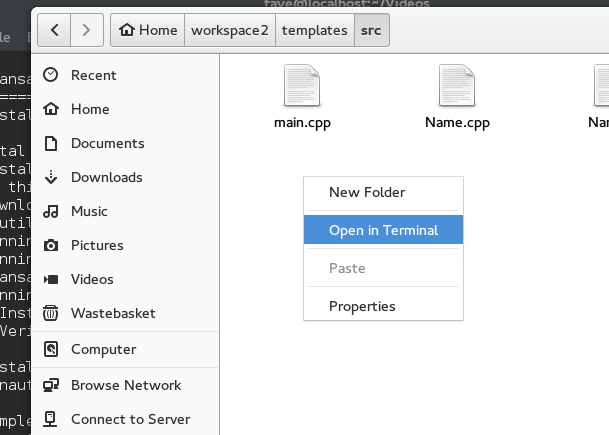Click the Name.cpp file name label
The height and width of the screenshot is (435, 609).
(x=457, y=123)
